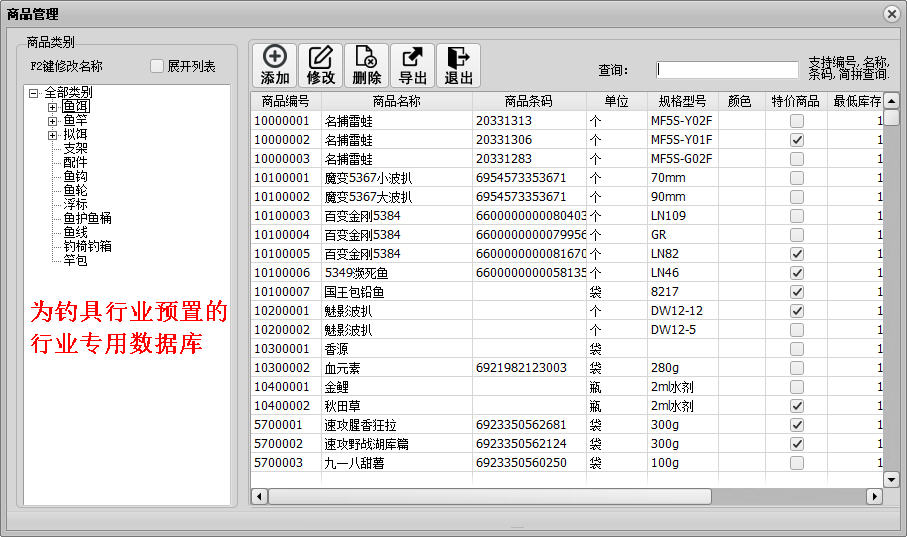This screenshot has width=907, height=537.
Task: Uncheck 特价商品 for 国王包铝鱼 row
Action: 797,292
